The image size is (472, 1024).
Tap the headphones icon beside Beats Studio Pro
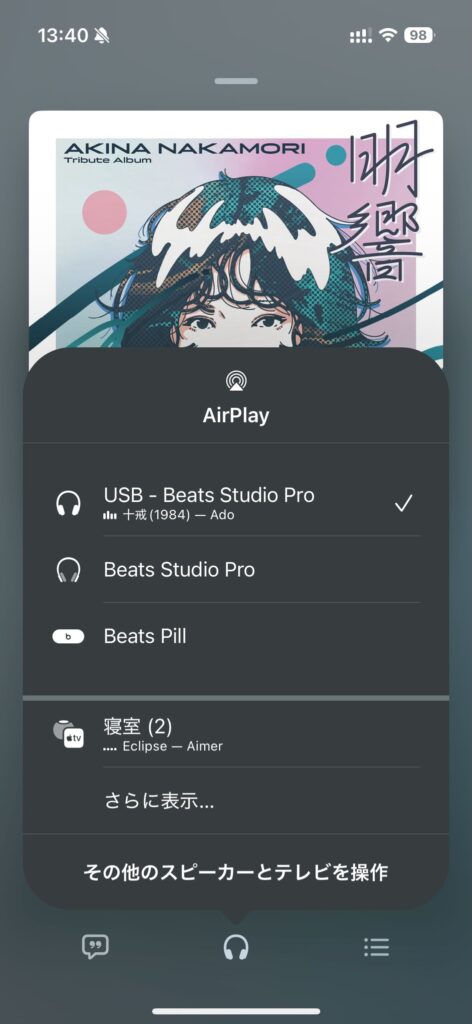click(x=68, y=569)
